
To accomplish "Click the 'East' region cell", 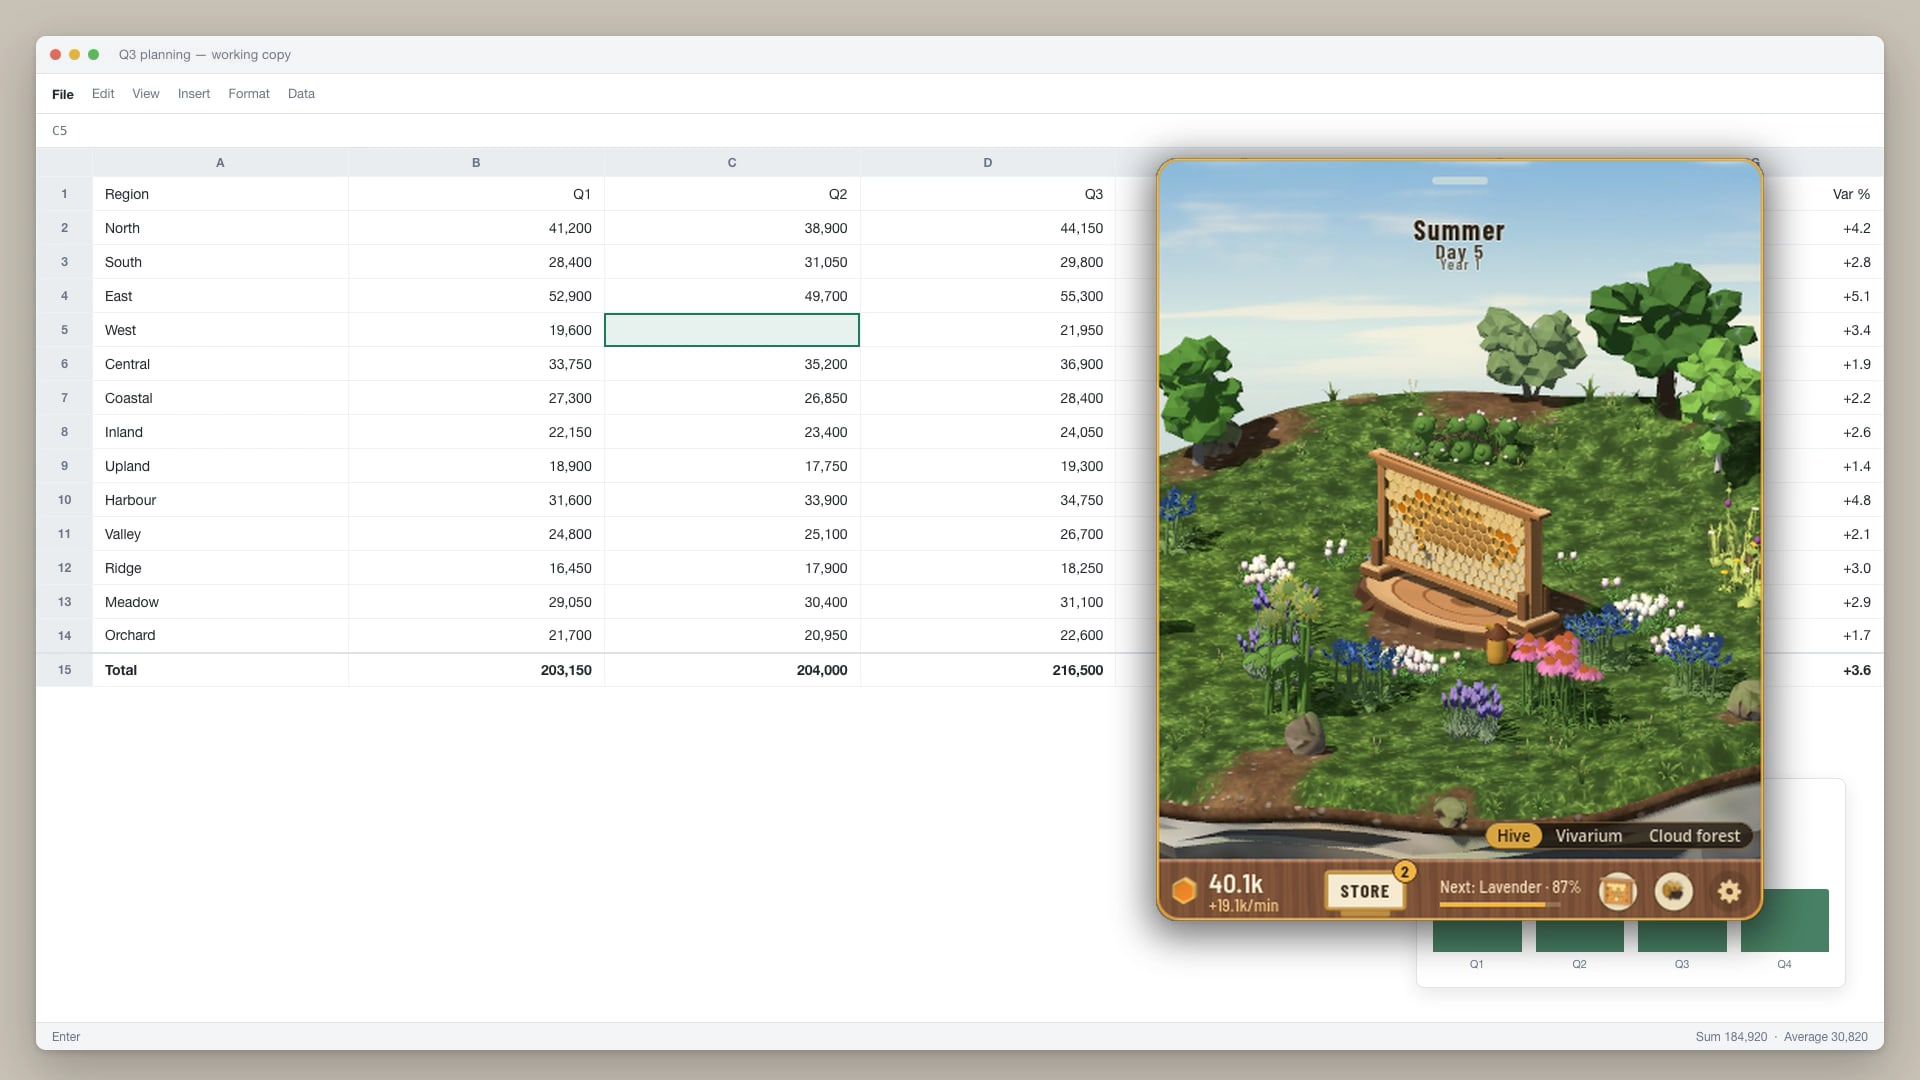I will pos(220,296).
